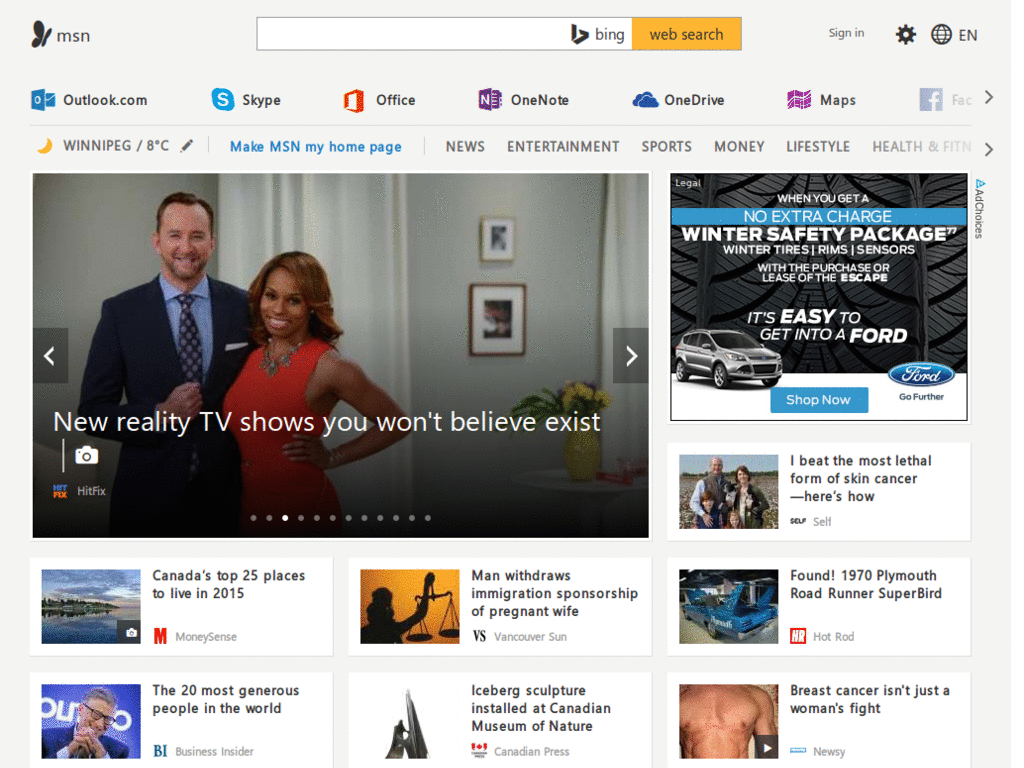Select the Sign in link
The height and width of the screenshot is (768, 1024).
846,32
